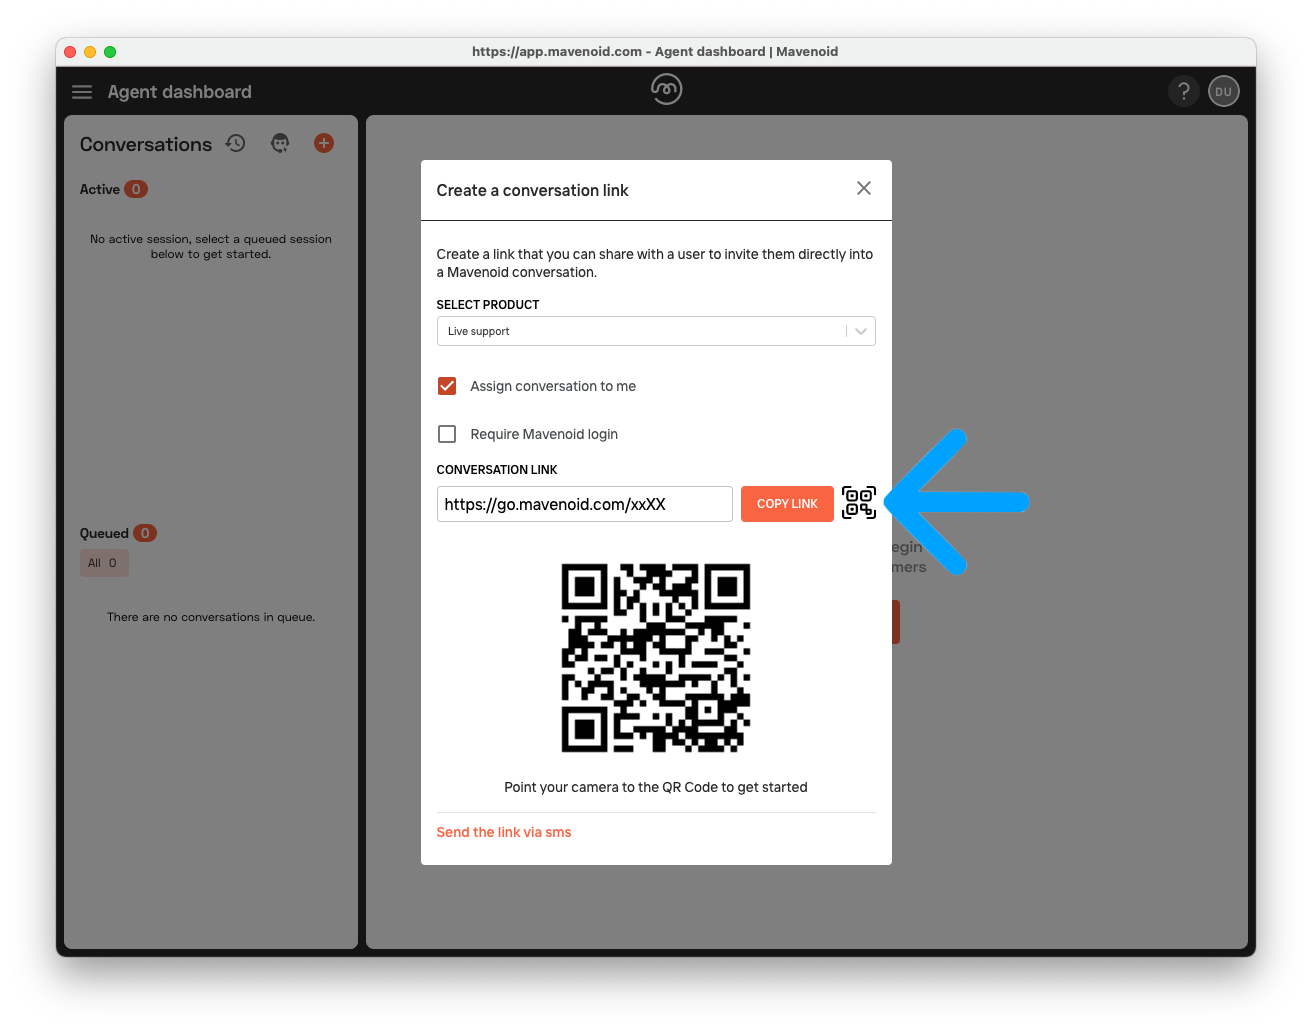Expand the Select Product dropdown
The height and width of the screenshot is (1031, 1312).
coord(656,331)
